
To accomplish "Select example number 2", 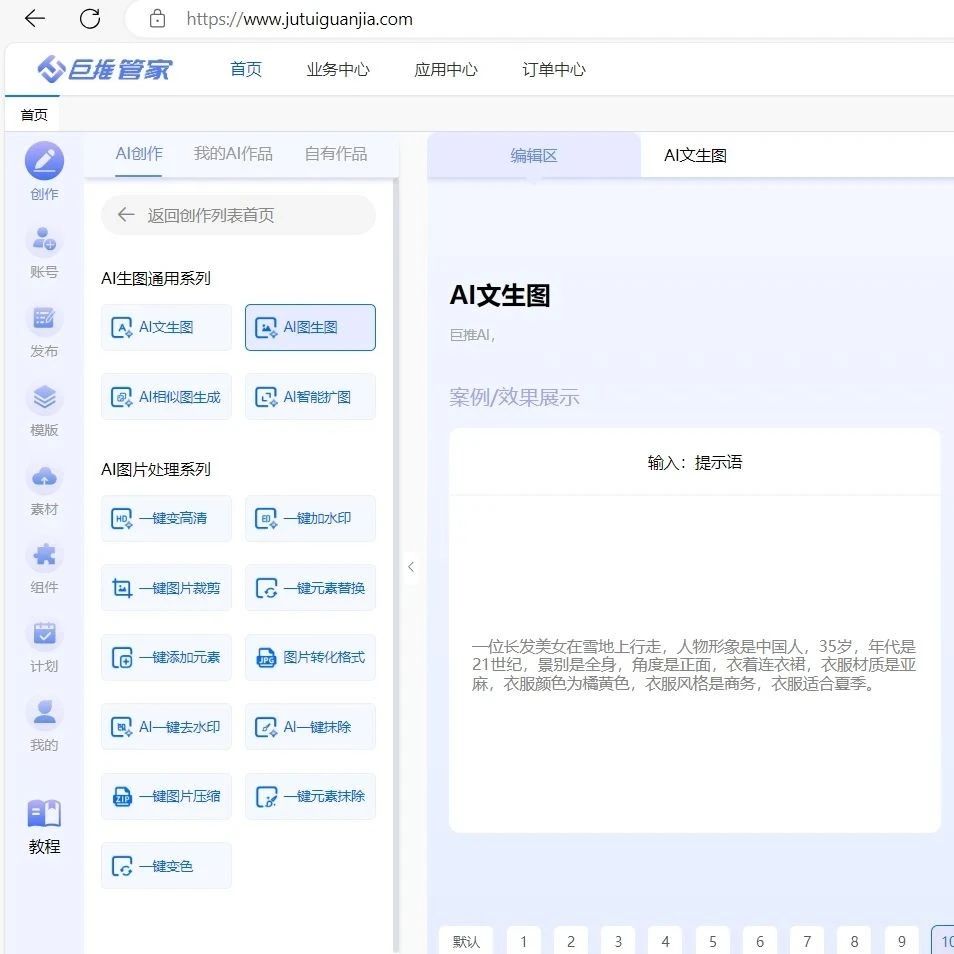I will click(571, 941).
